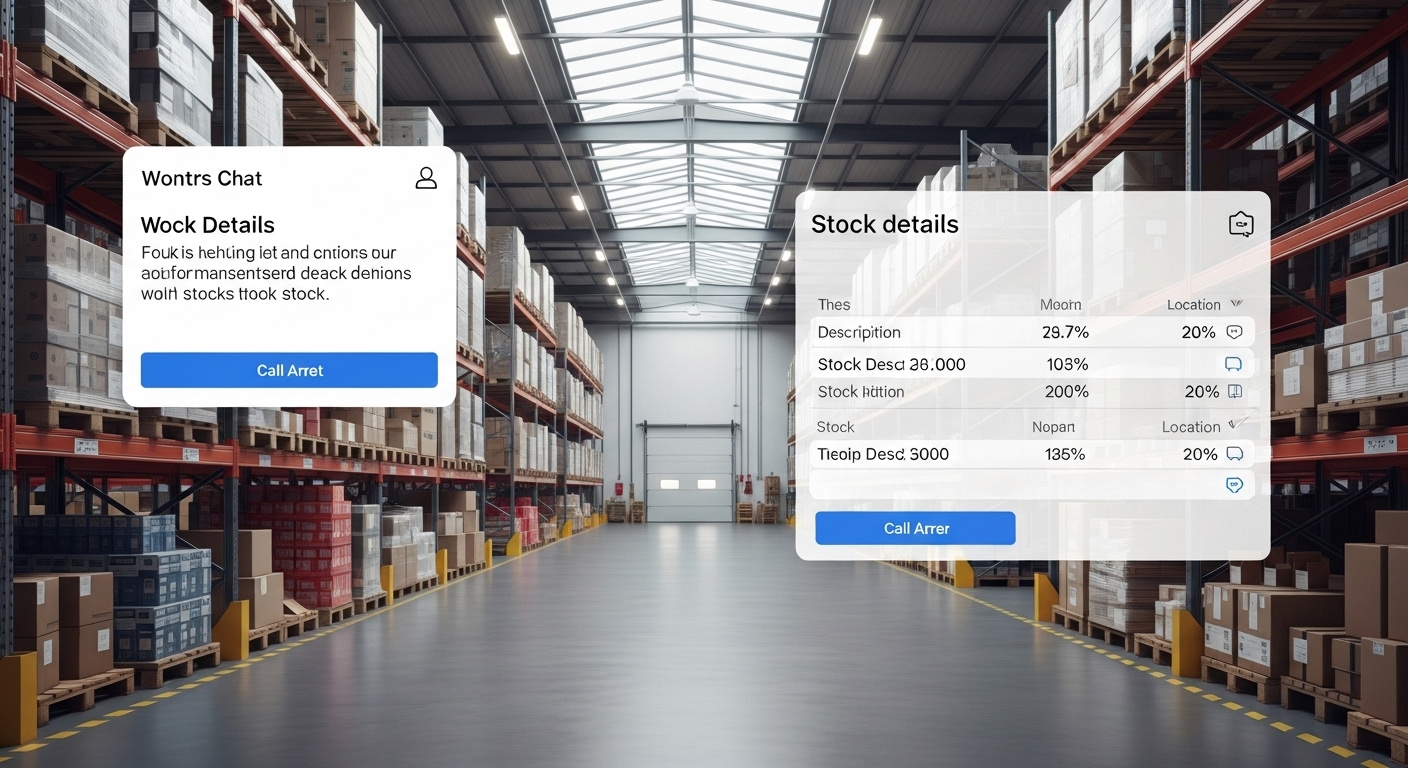Select the Tieoip Desc 5000 row text

[x=883, y=454]
